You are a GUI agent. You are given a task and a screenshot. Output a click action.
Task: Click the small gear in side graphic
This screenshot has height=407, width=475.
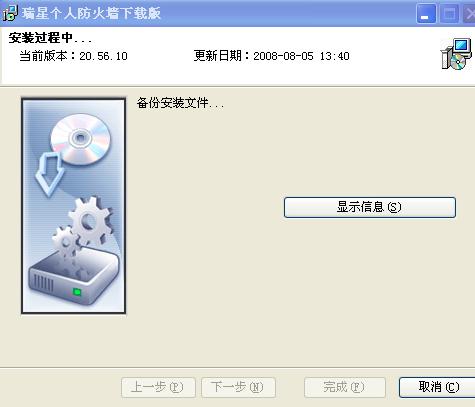pyautogui.click(x=66, y=242)
